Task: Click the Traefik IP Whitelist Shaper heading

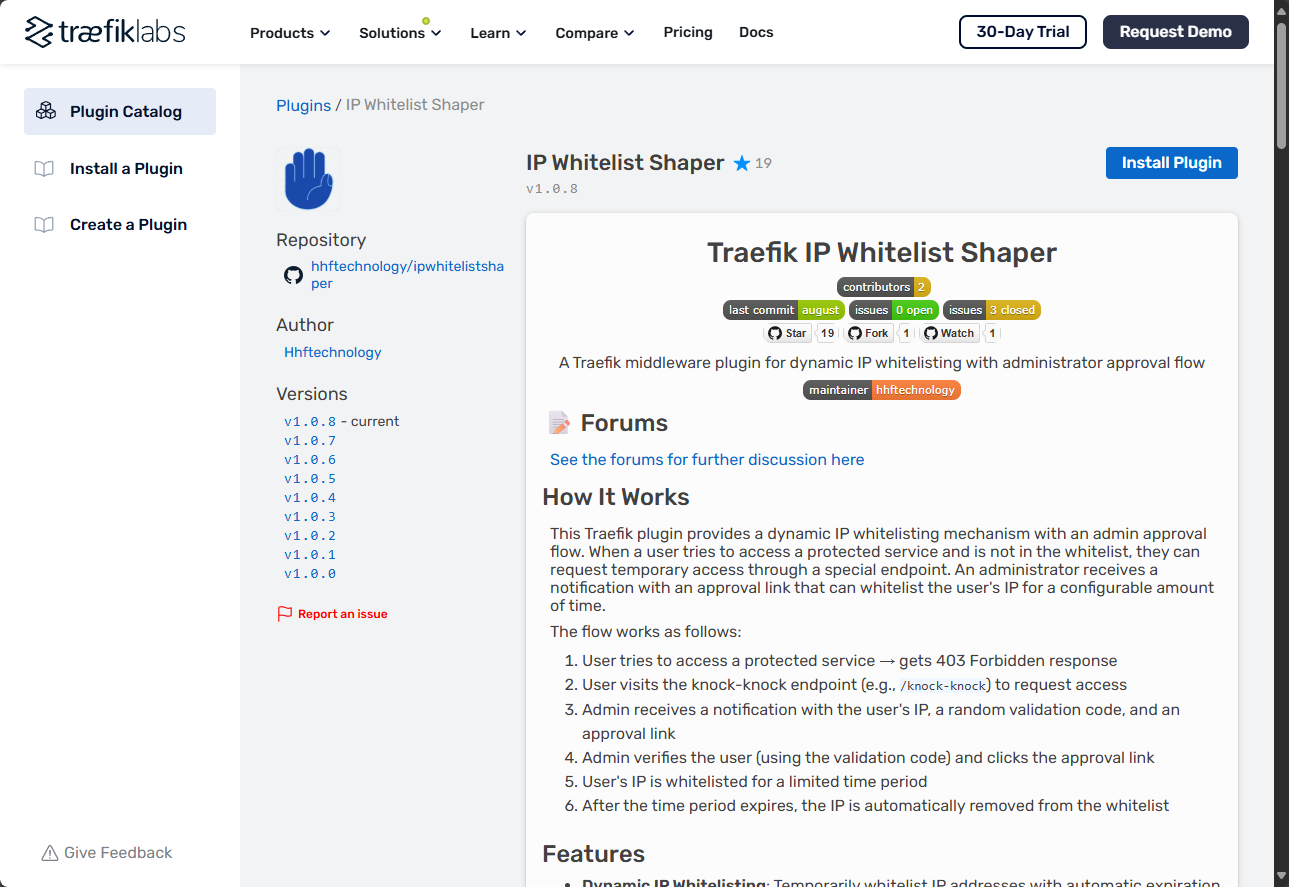Action: pos(882,252)
